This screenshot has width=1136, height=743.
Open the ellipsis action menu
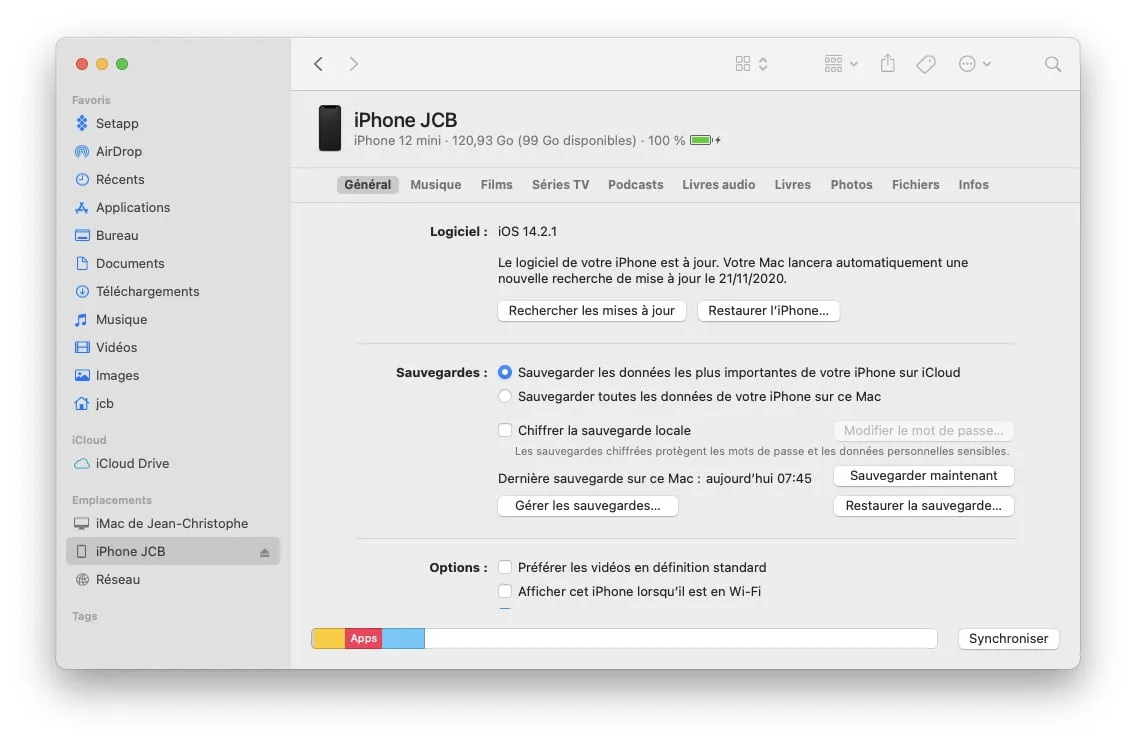pos(974,64)
